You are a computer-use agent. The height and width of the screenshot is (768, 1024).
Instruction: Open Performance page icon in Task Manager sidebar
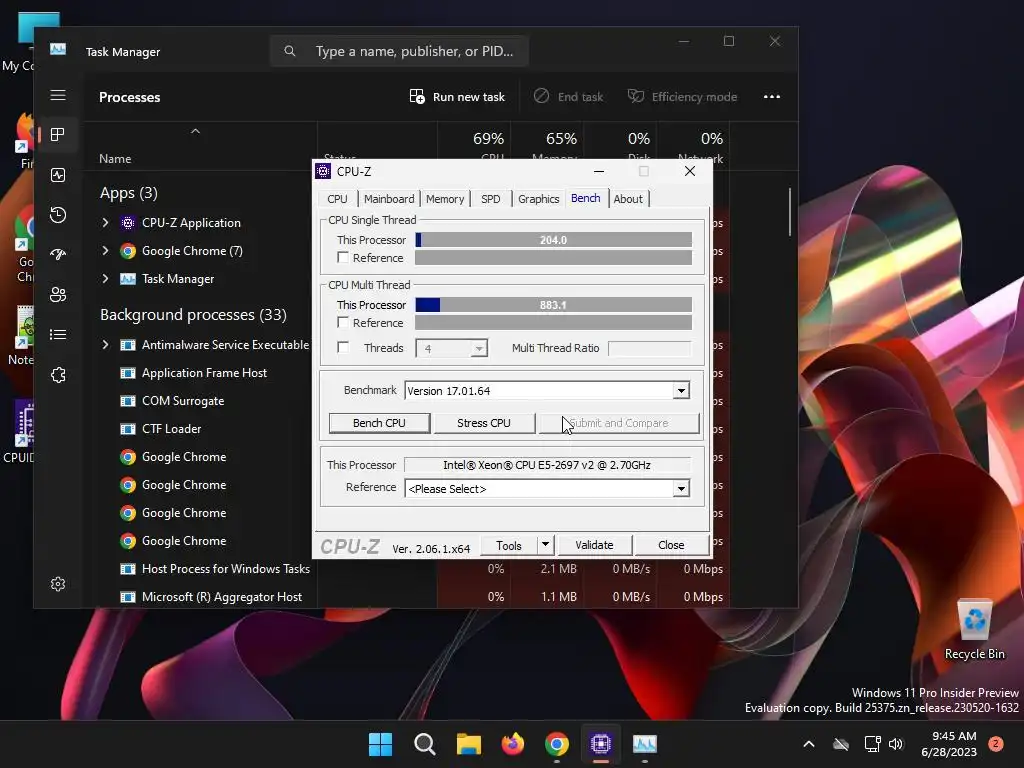[57, 175]
